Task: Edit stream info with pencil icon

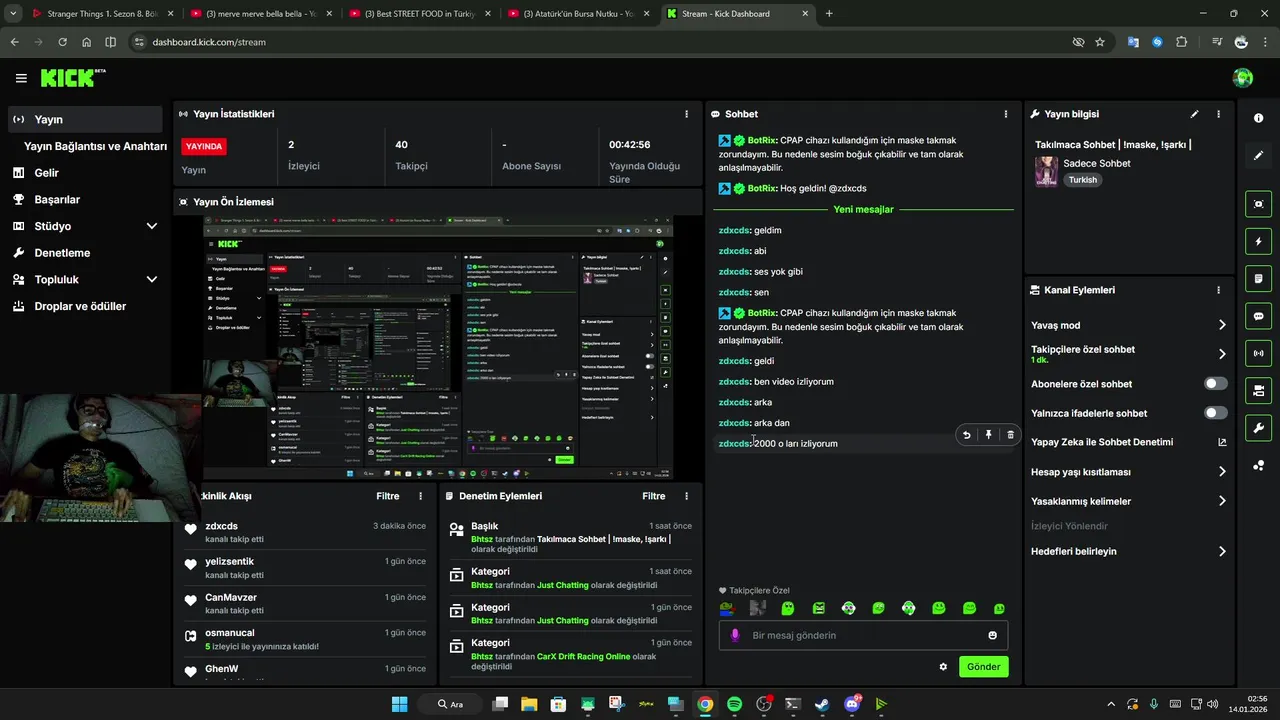Action: tap(1194, 114)
